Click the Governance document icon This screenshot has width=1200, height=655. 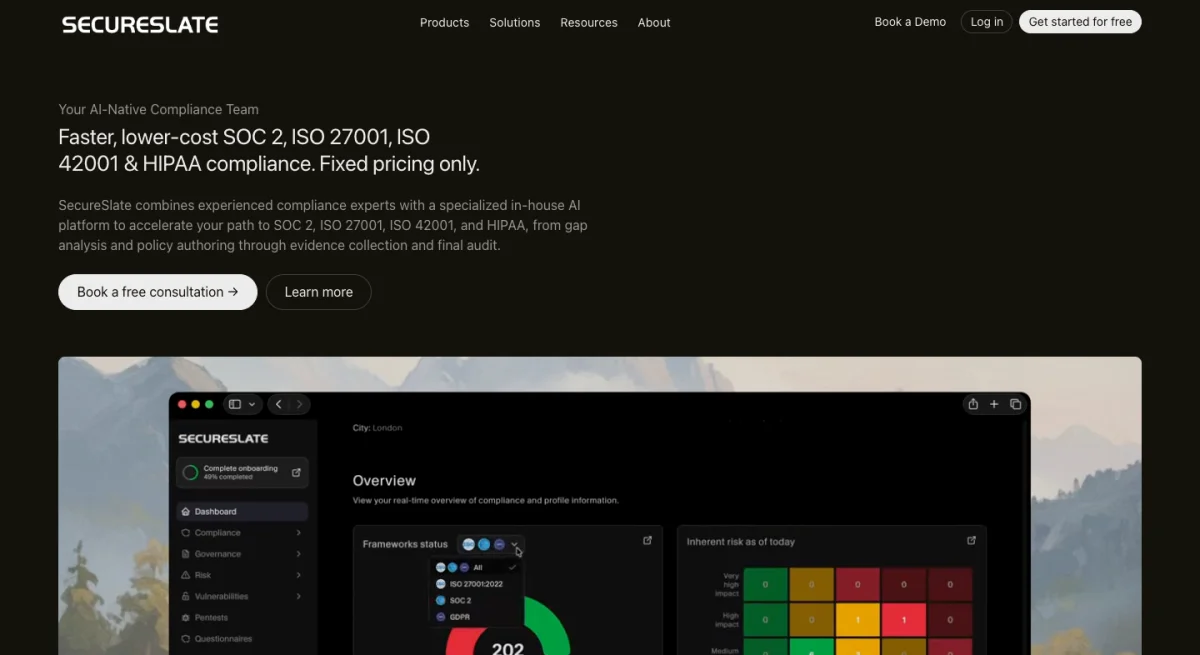click(x=186, y=554)
